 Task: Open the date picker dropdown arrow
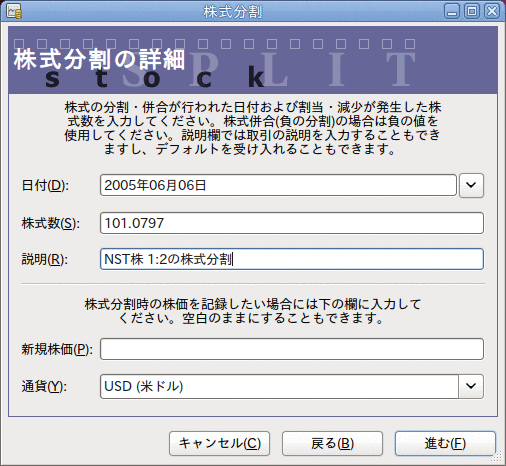click(471, 185)
